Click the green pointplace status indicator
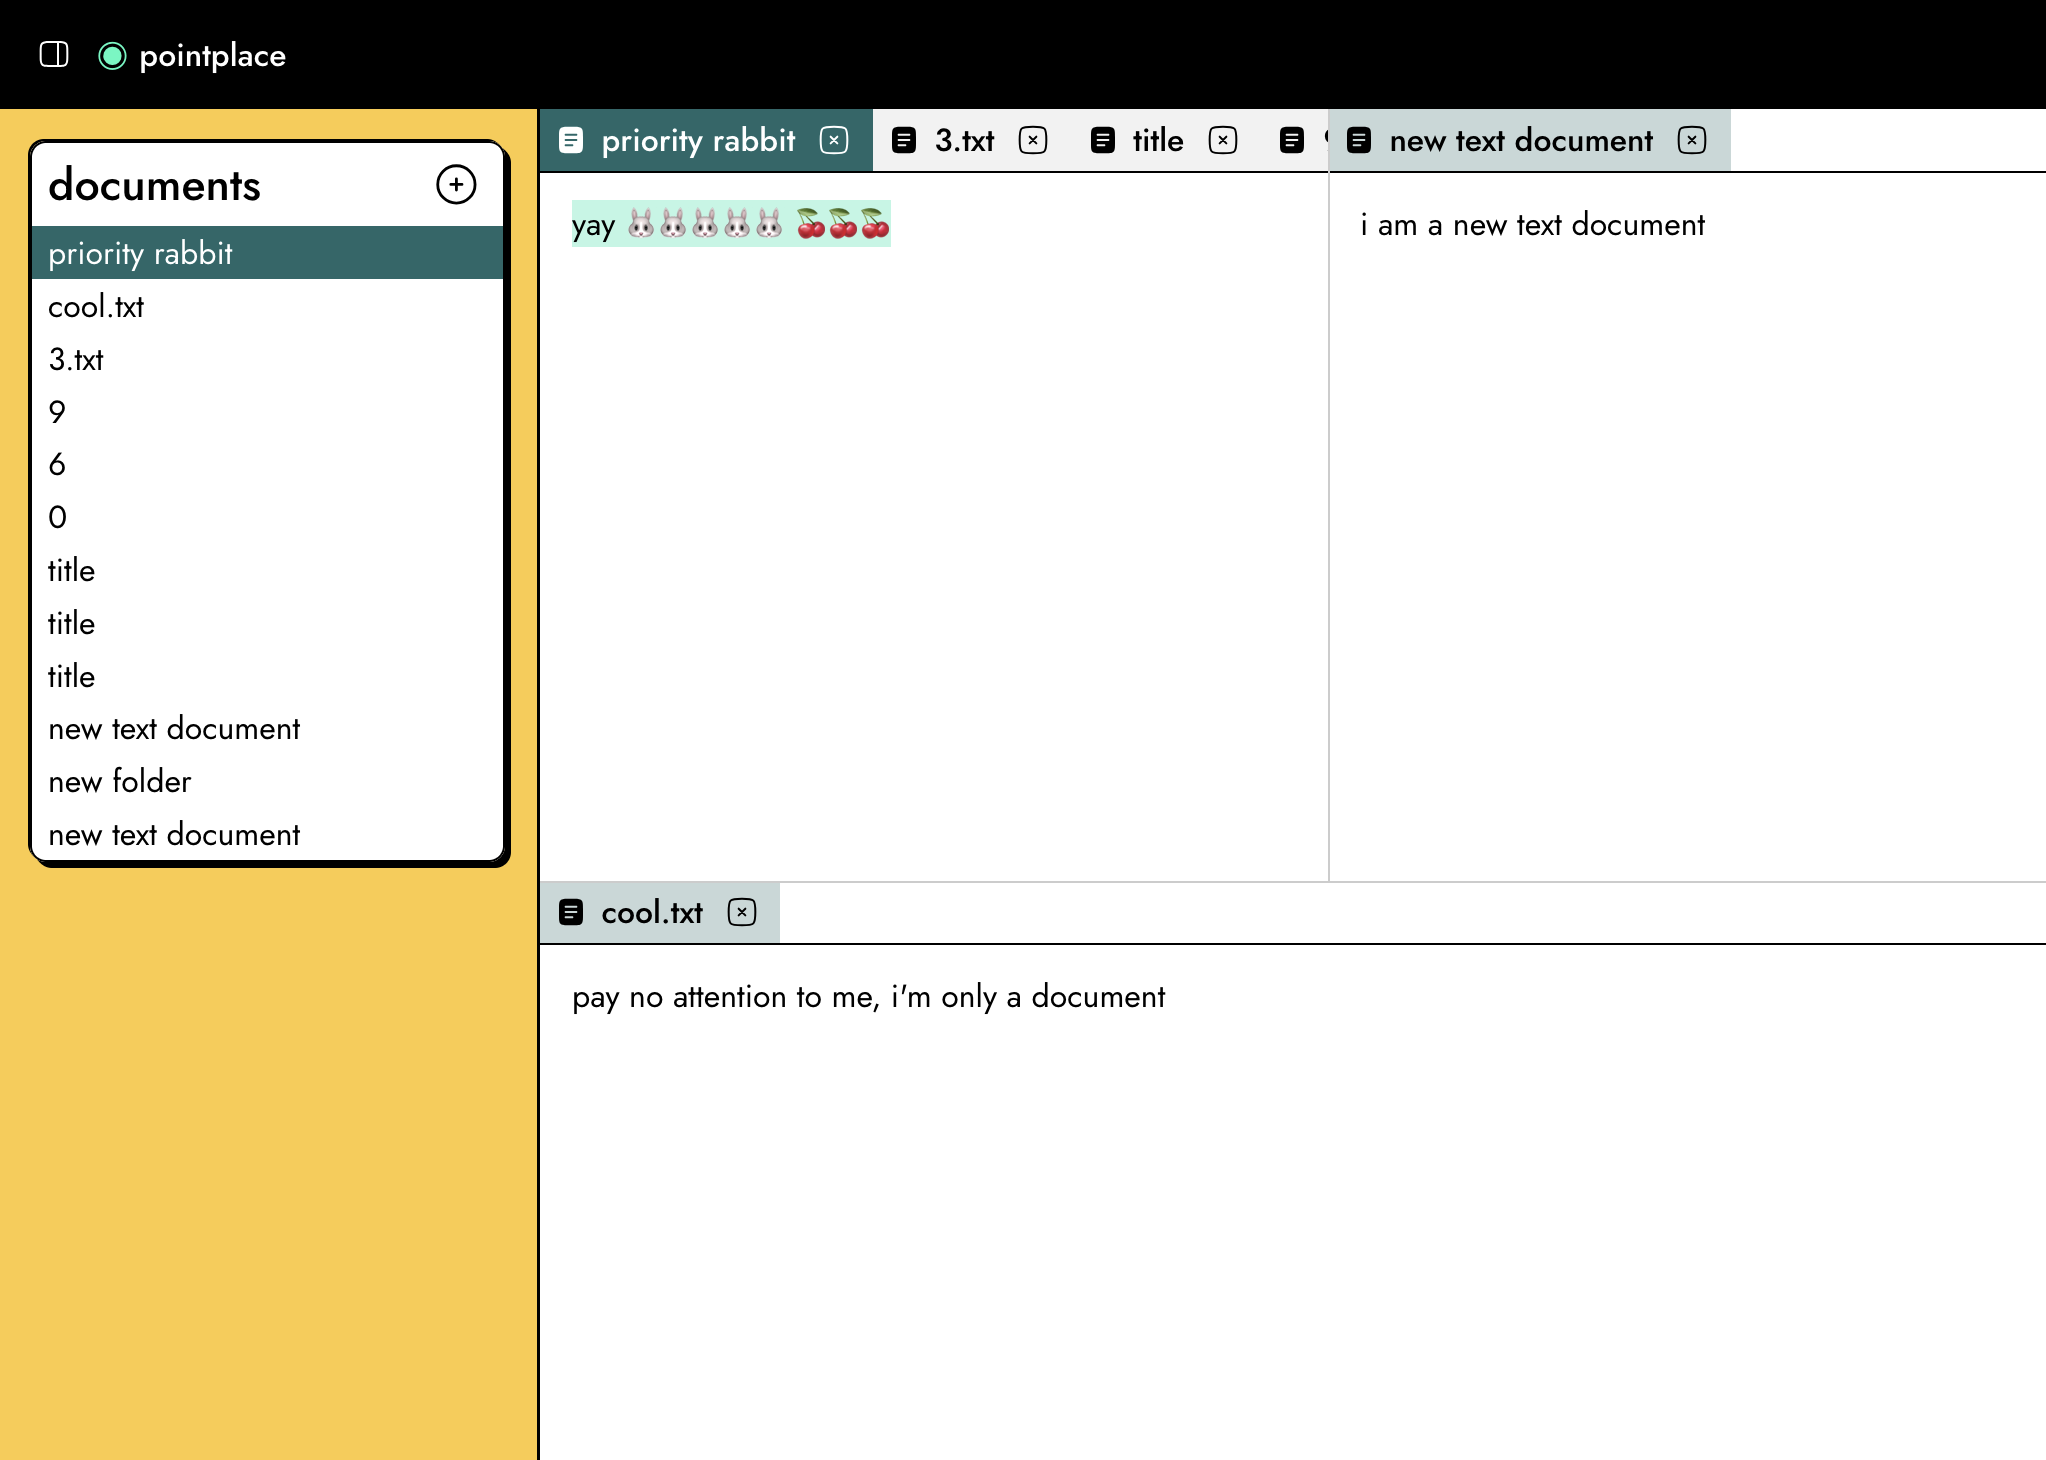 pyautogui.click(x=112, y=56)
